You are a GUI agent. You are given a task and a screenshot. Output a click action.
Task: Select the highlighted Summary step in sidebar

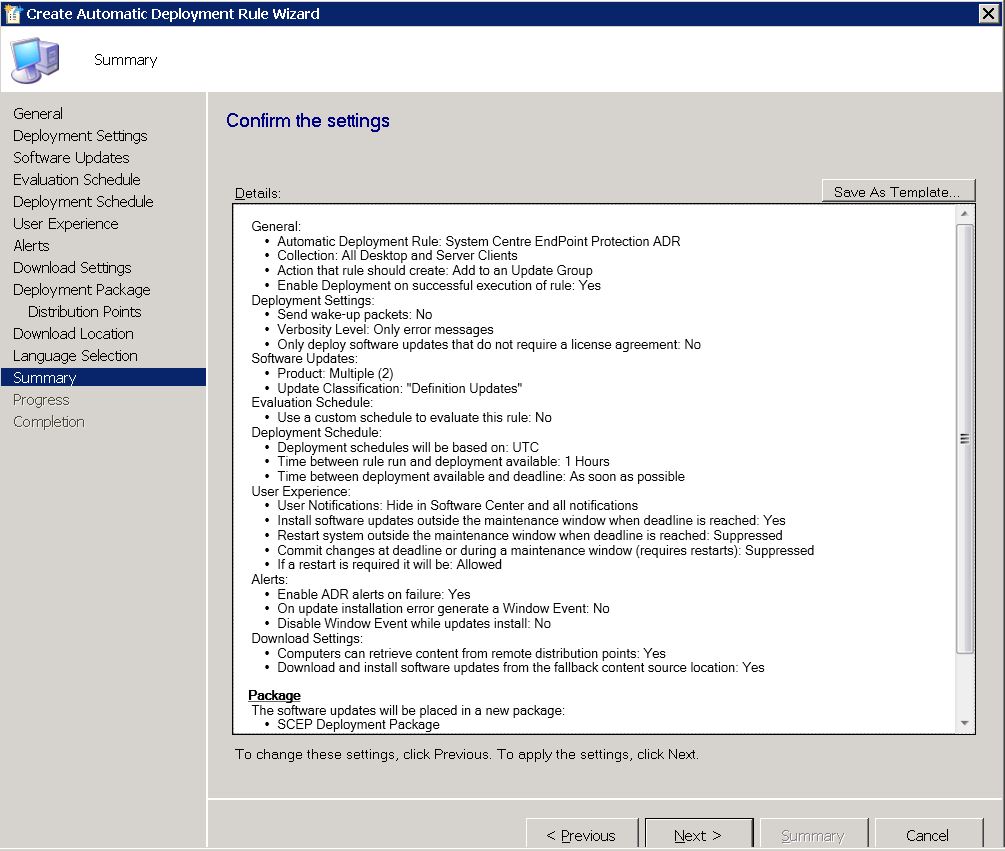coord(103,377)
